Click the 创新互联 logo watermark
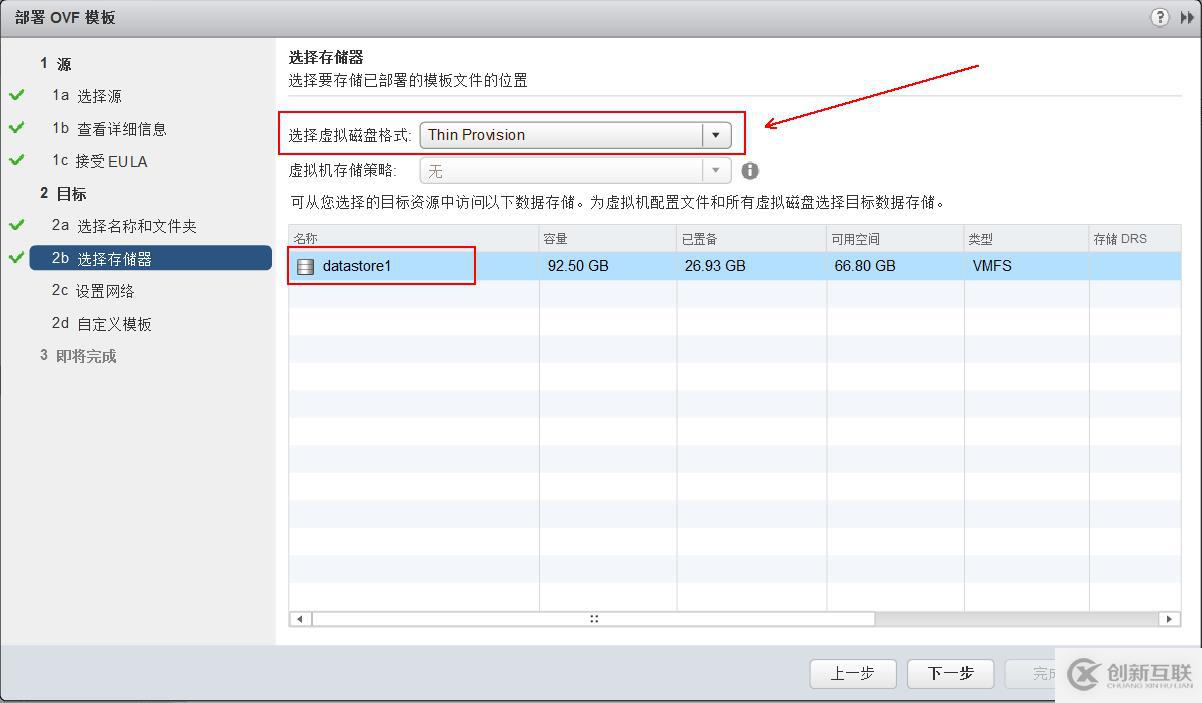The width and height of the screenshot is (1202, 703). pos(1127,674)
